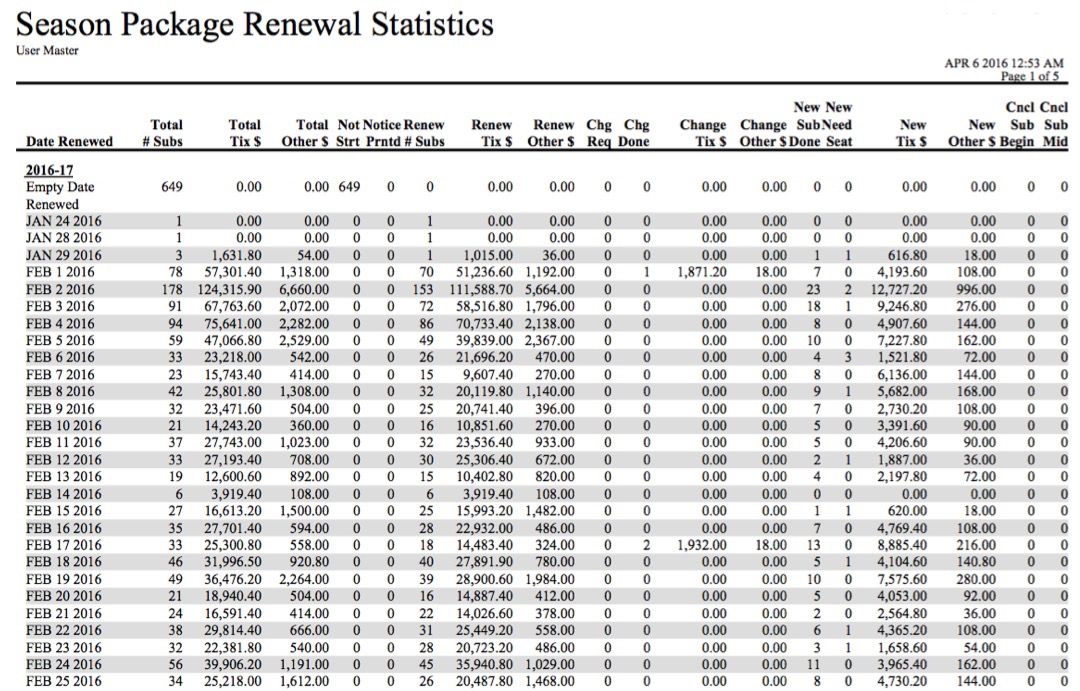Viewport: 1080px width, 691px height.
Task: Click the 'User Master' subtitle
Action: click(x=47, y=50)
